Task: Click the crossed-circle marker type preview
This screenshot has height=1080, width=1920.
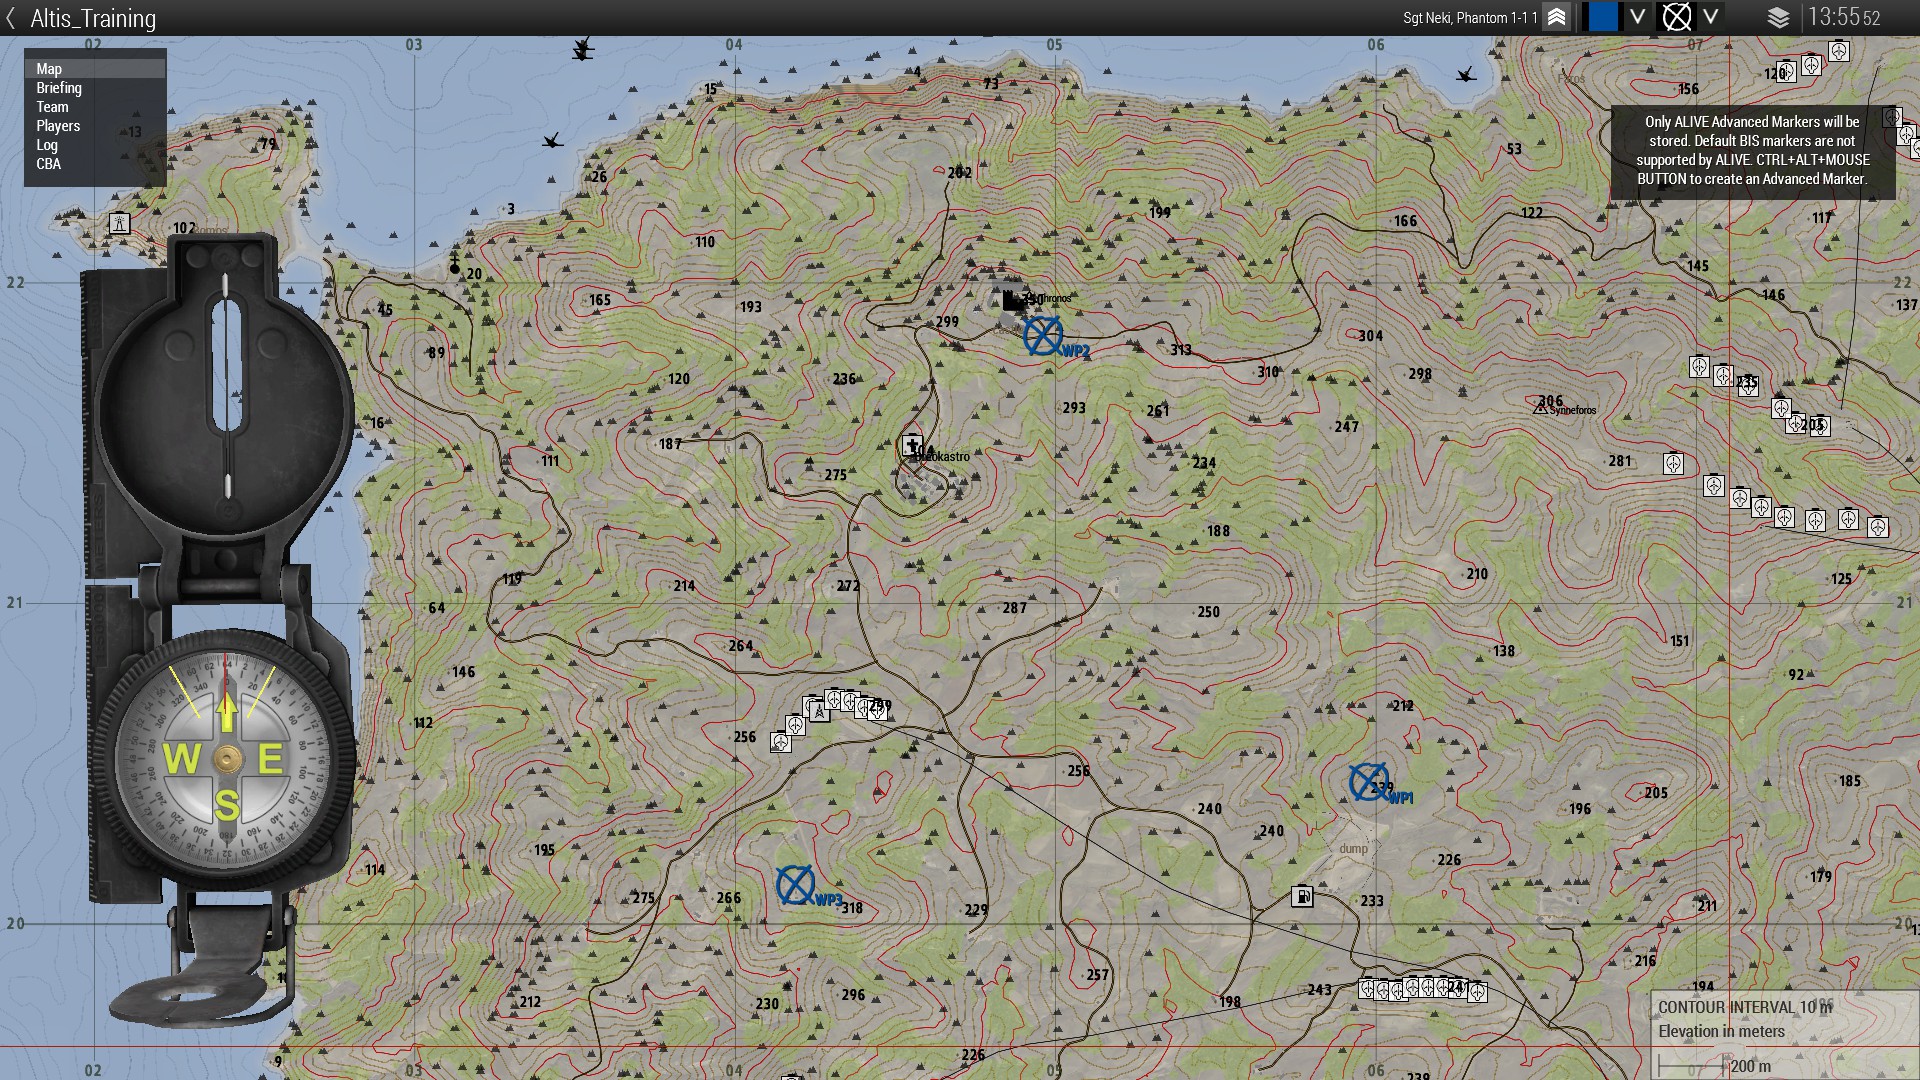Action: click(1676, 18)
